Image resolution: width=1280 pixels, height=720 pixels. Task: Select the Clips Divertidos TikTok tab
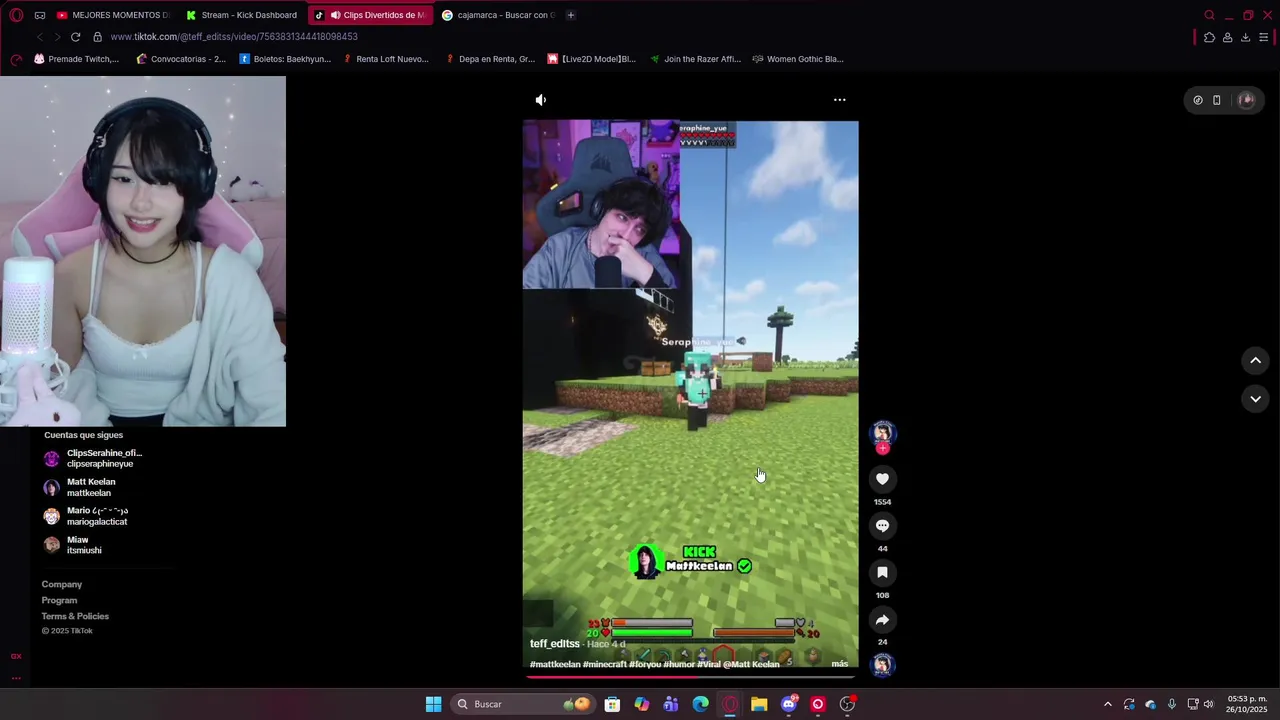(370, 15)
